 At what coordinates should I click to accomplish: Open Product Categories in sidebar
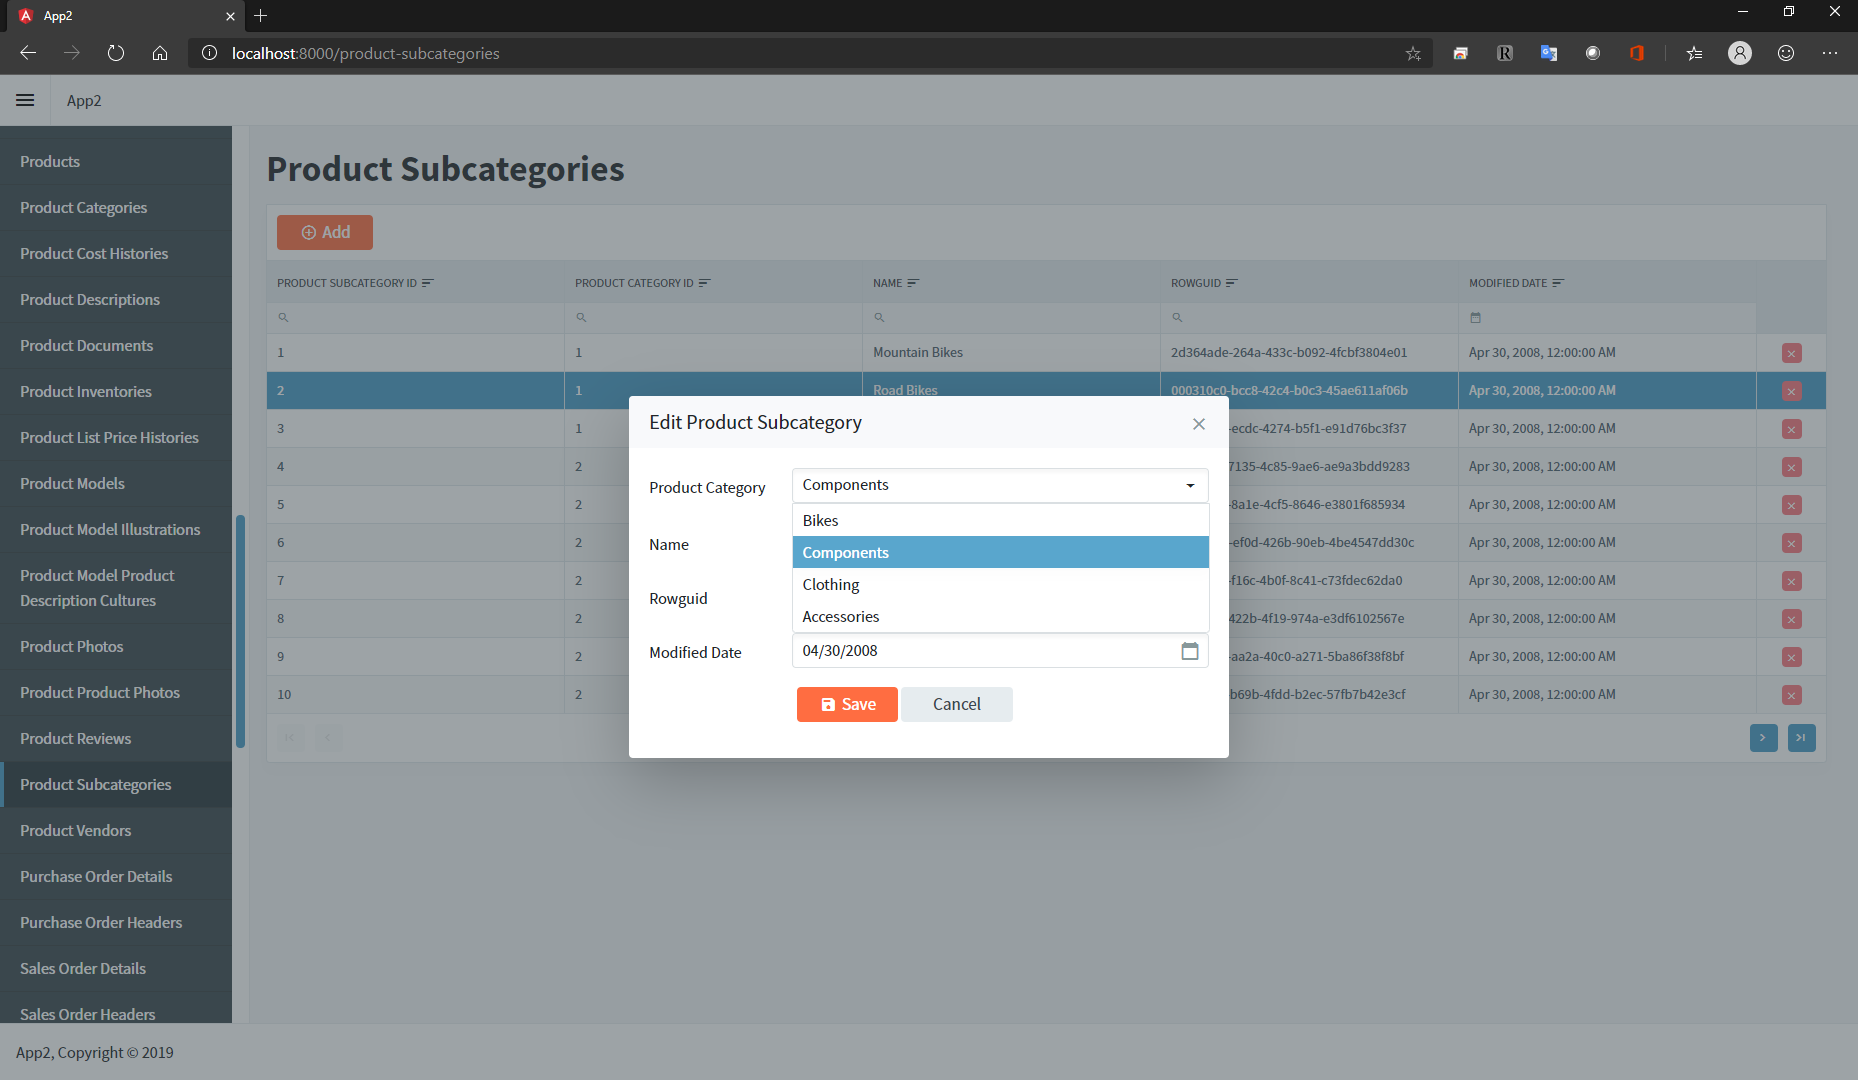[x=83, y=207]
